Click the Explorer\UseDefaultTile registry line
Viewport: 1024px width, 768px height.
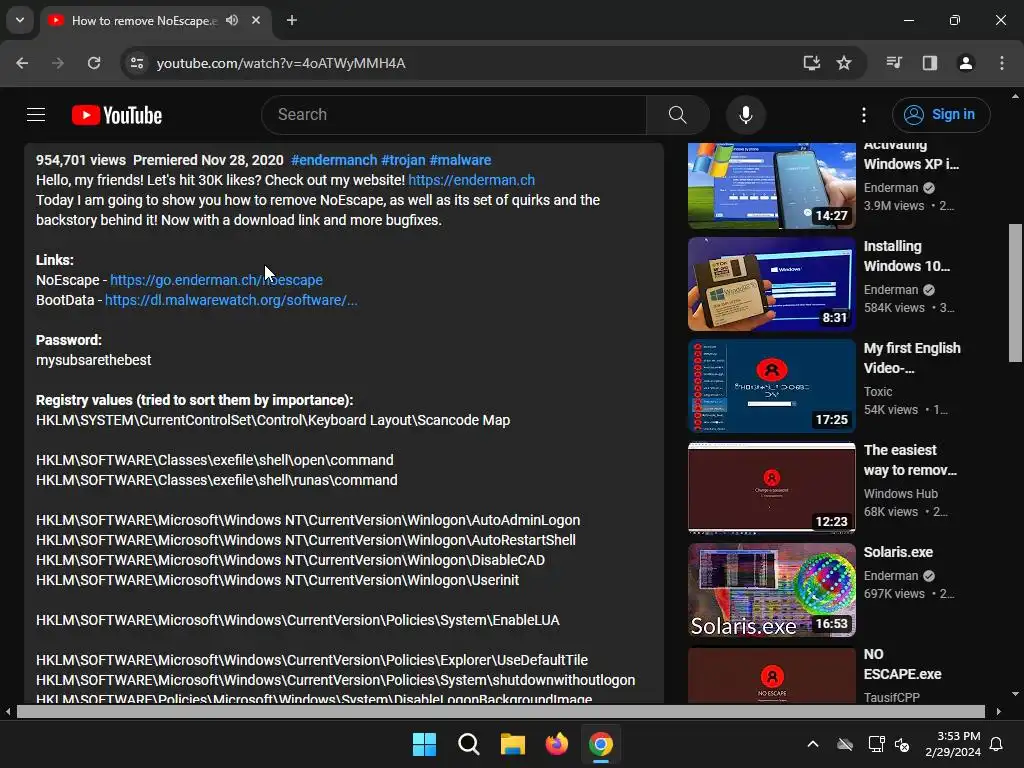tap(312, 660)
